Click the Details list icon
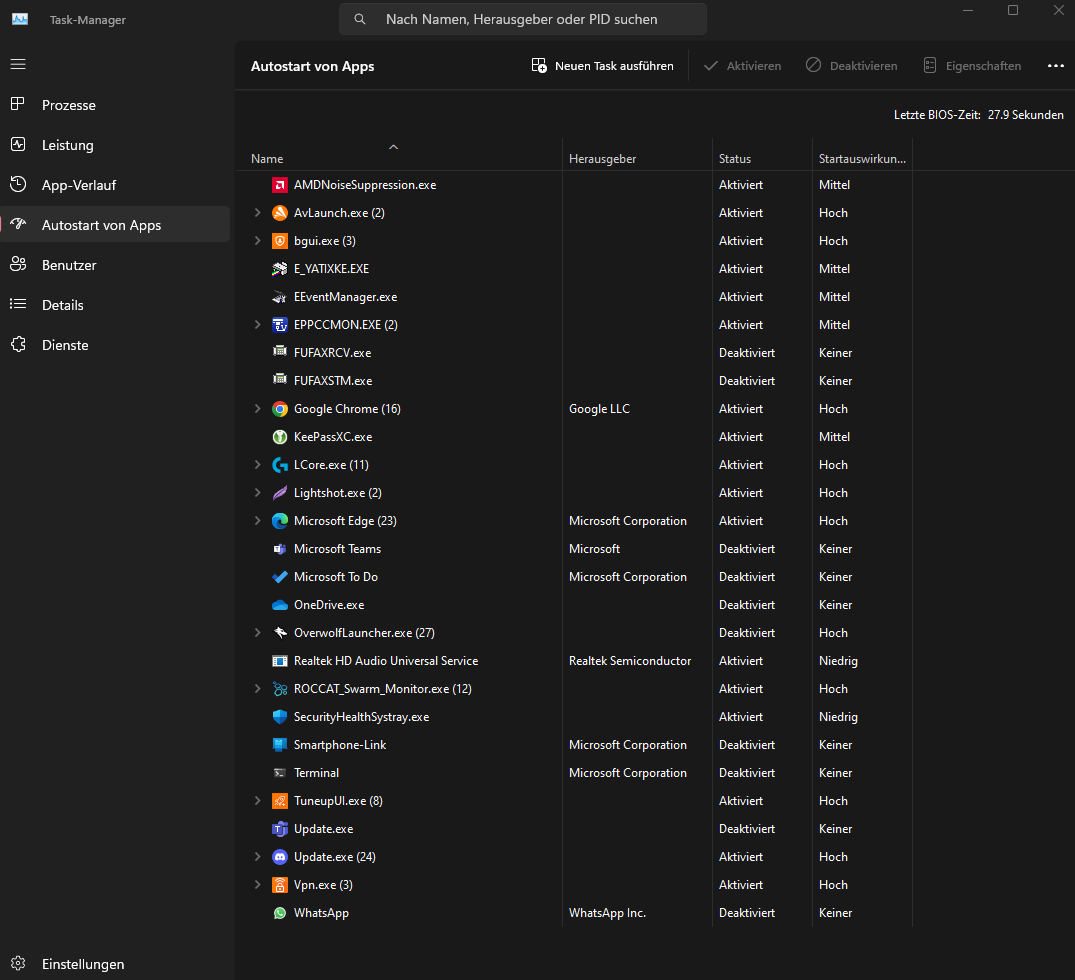The height and width of the screenshot is (980, 1075). pyautogui.click(x=19, y=304)
